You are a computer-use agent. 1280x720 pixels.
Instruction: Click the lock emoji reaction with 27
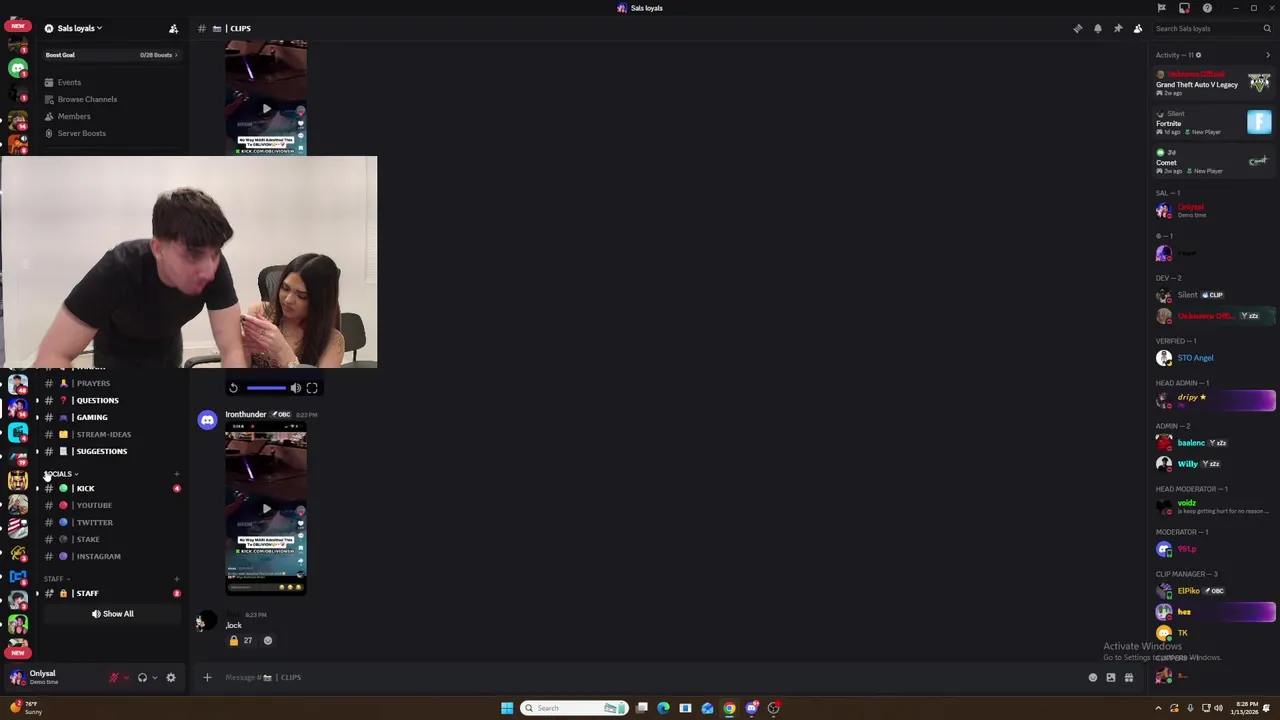(x=241, y=640)
